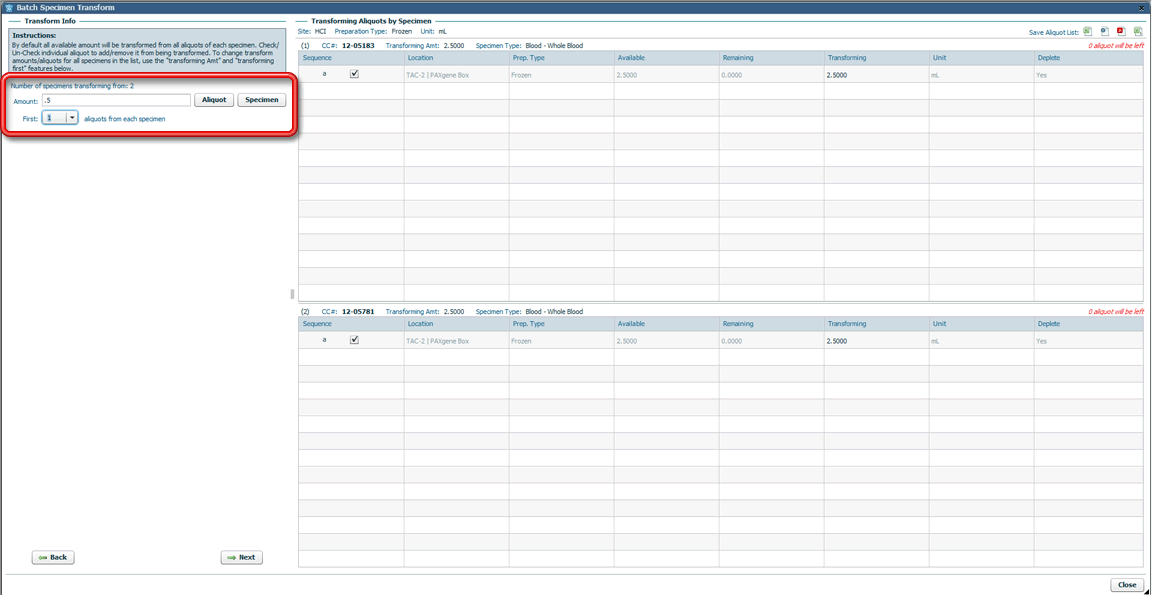The height and width of the screenshot is (595, 1152).
Task: Click the Batch Specimen Transform title bar icon
Action: click(x=9, y=7)
